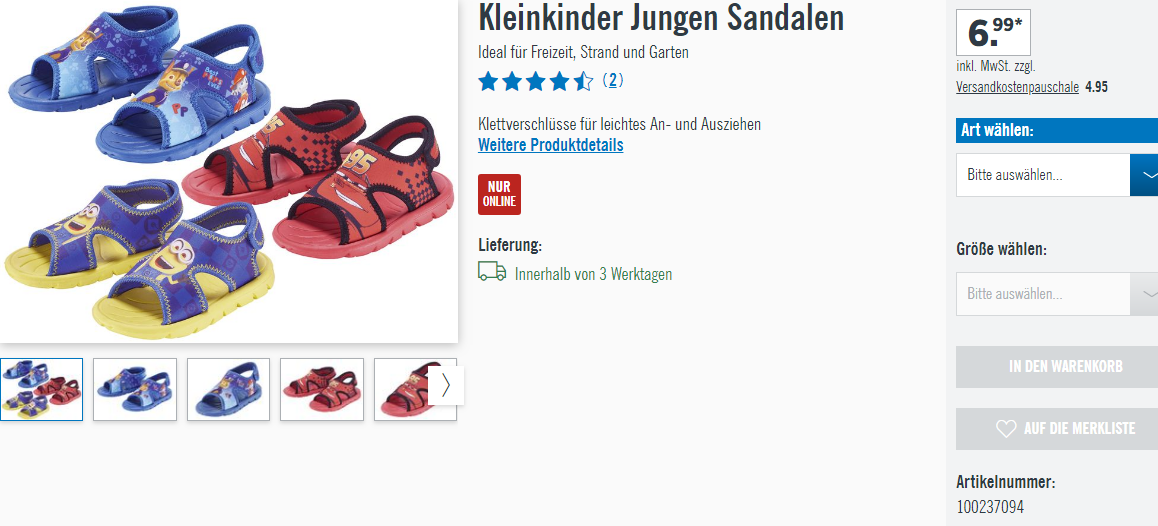Click the delivery truck icon
Screen dimensions: 1158x526
[492, 272]
